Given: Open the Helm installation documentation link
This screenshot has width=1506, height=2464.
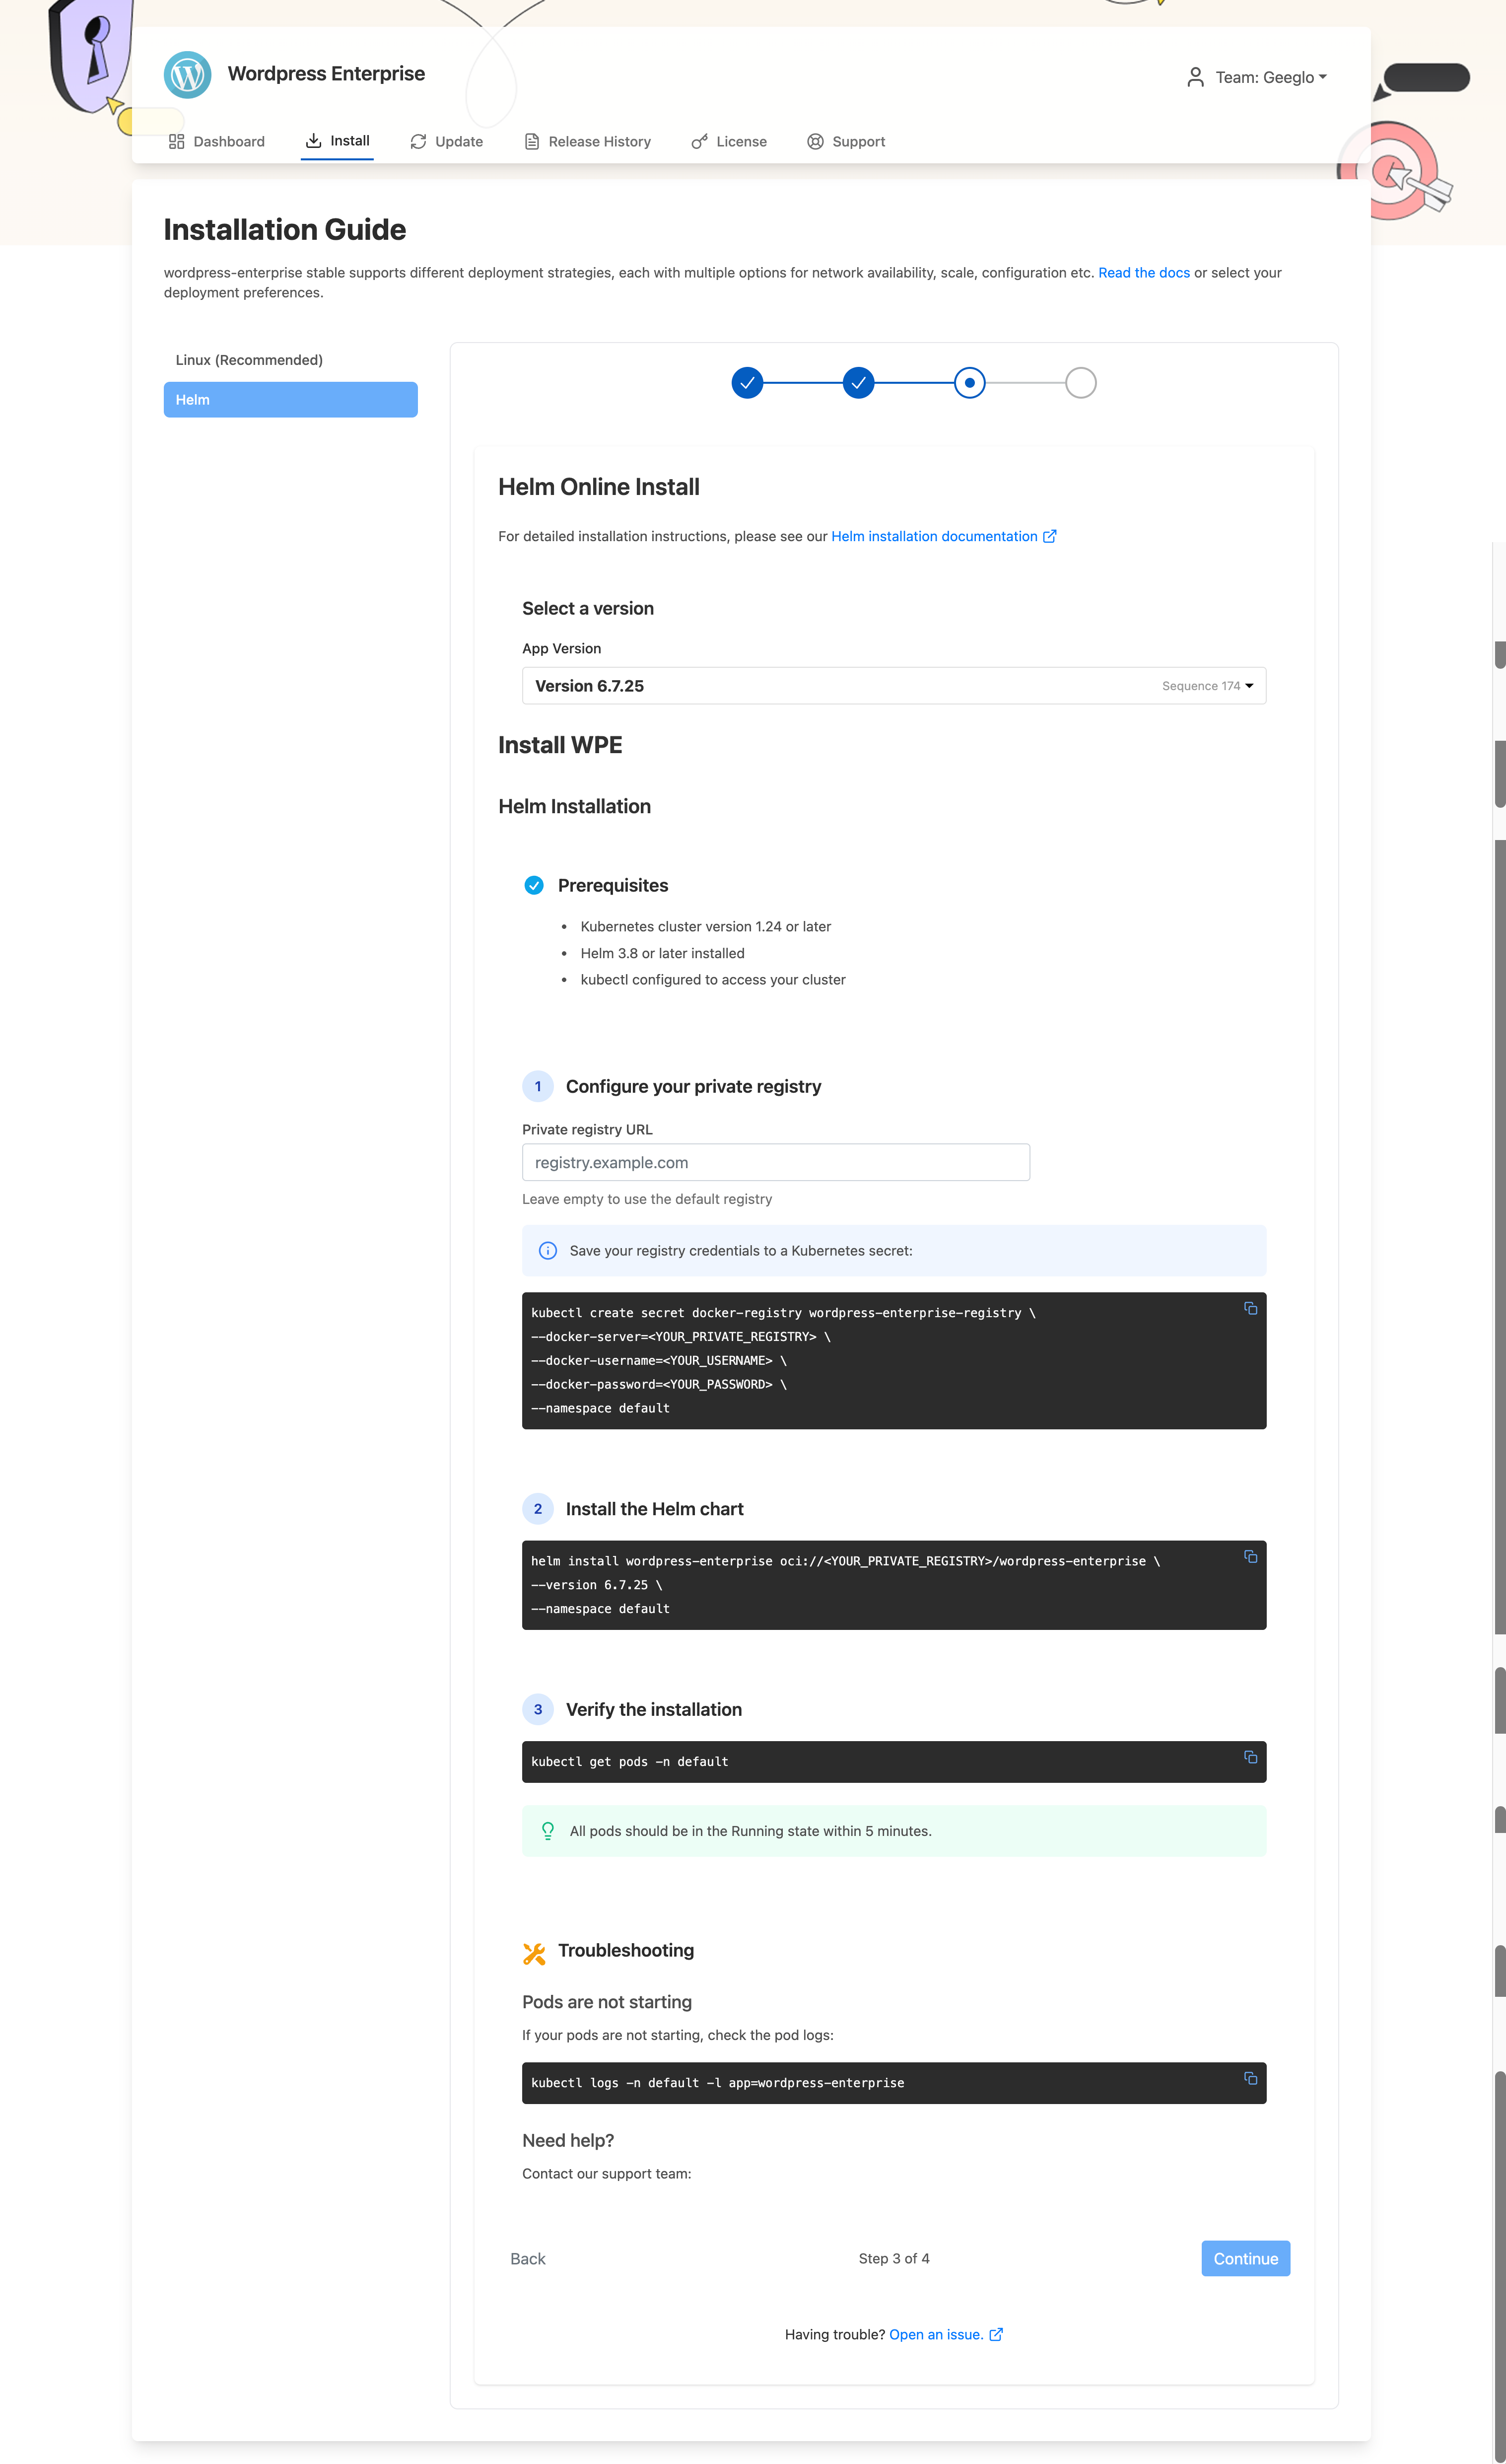Looking at the screenshot, I should tap(934, 536).
